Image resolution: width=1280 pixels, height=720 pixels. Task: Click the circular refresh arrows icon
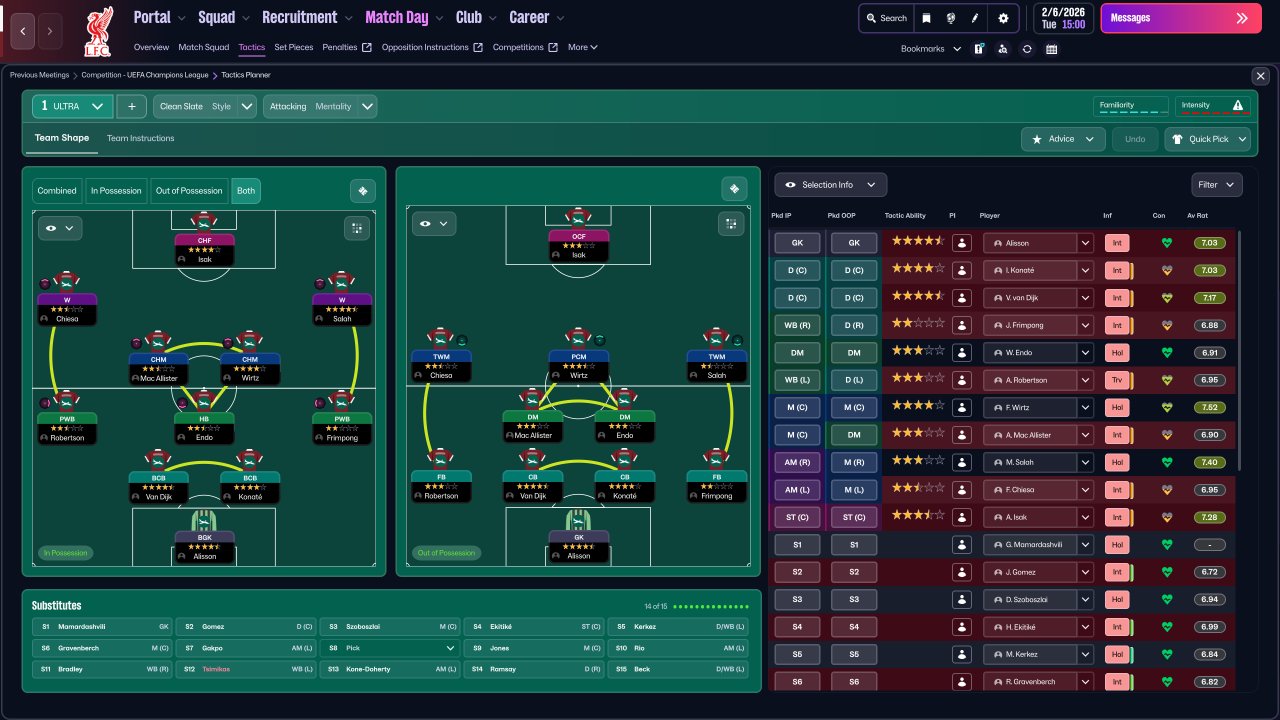[1027, 49]
